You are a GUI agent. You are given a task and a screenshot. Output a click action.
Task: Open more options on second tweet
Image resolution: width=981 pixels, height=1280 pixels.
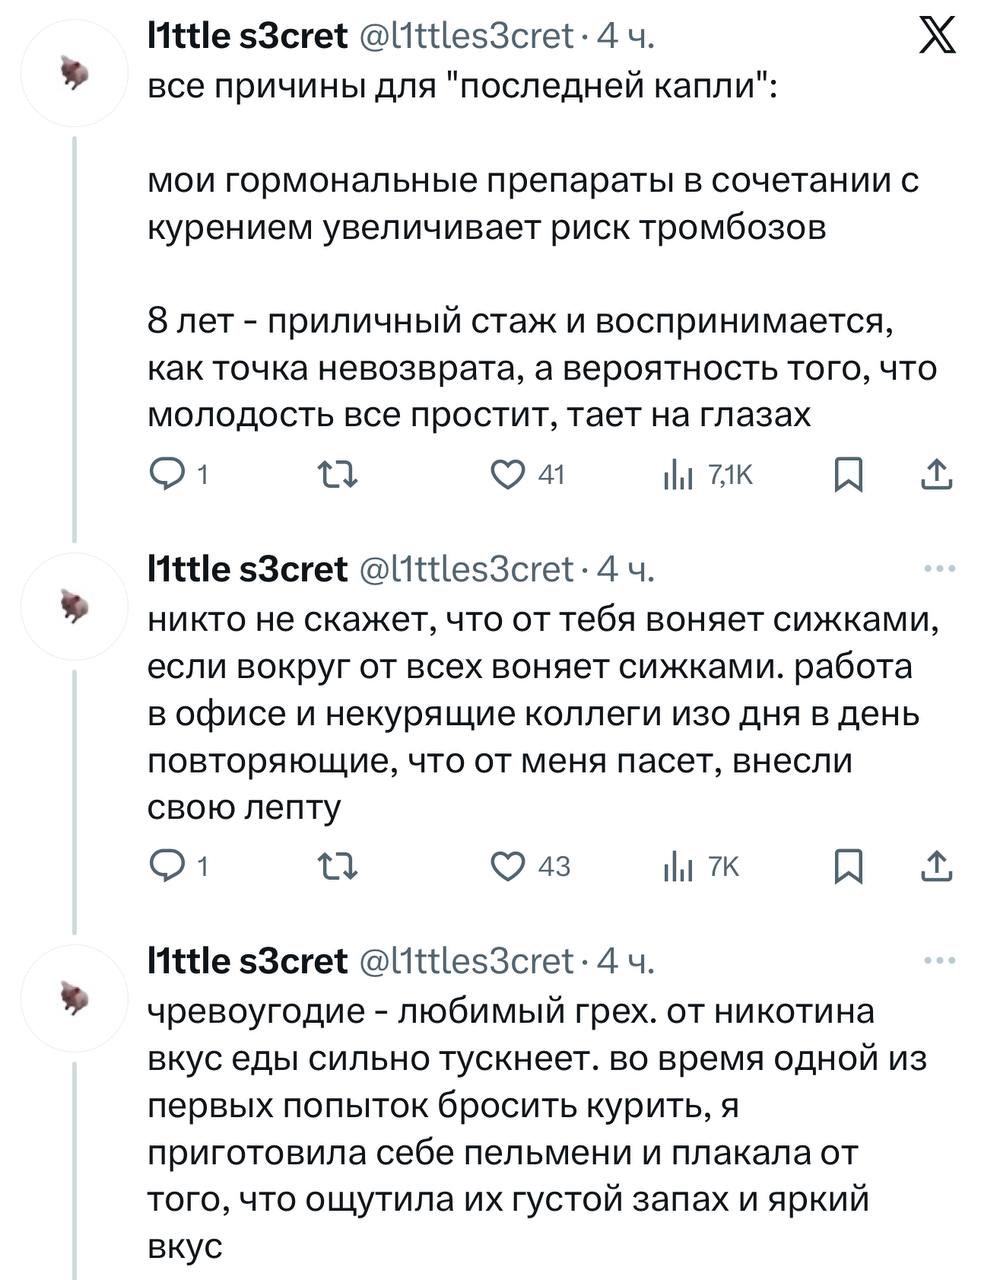pos(939,569)
